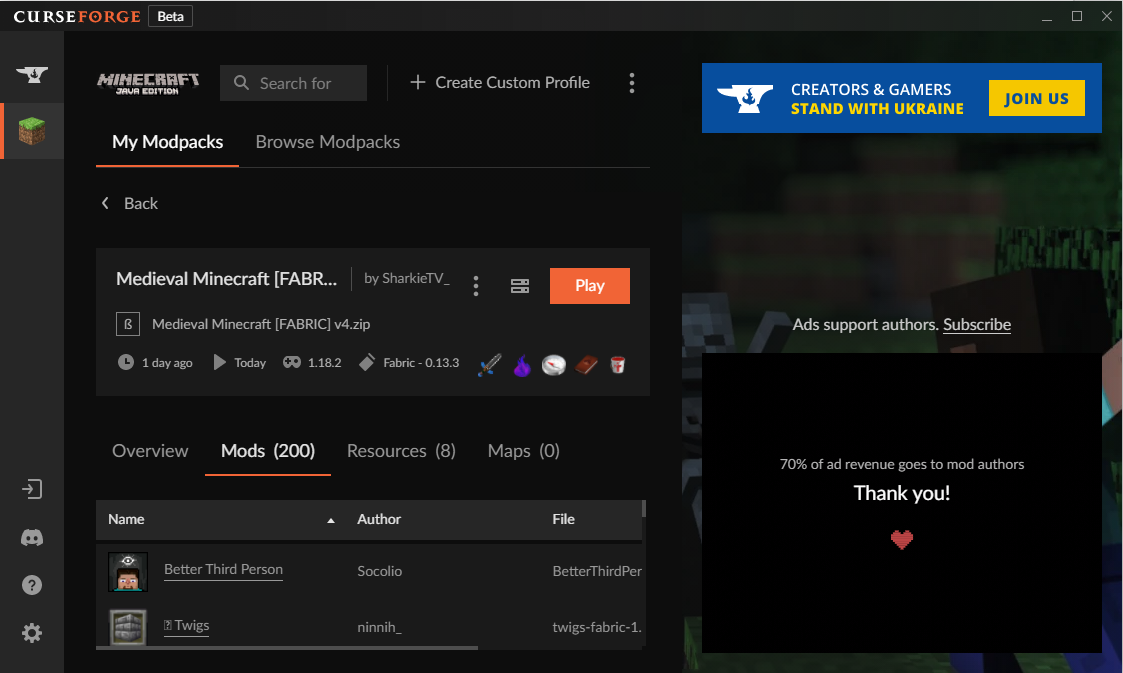Viewport: 1123px width, 673px height.
Task: Click author name ninnih_
Action: coord(380,627)
